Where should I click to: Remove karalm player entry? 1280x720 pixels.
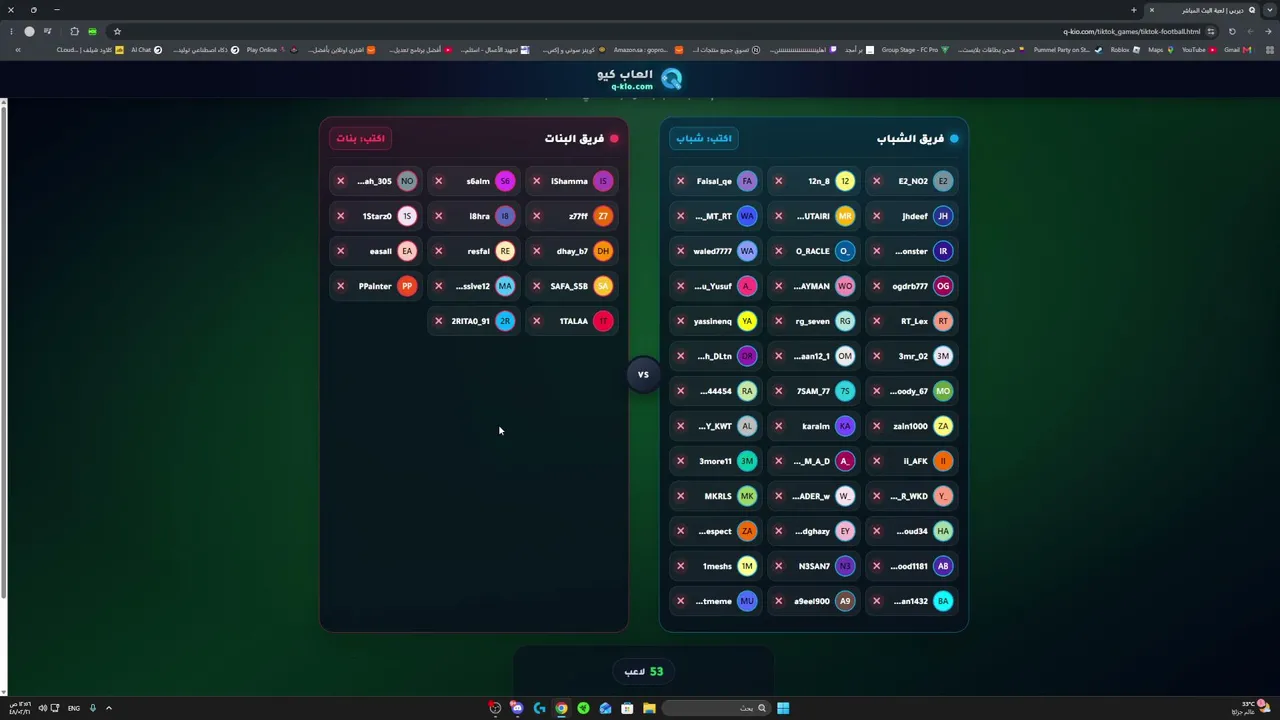[x=778, y=426]
